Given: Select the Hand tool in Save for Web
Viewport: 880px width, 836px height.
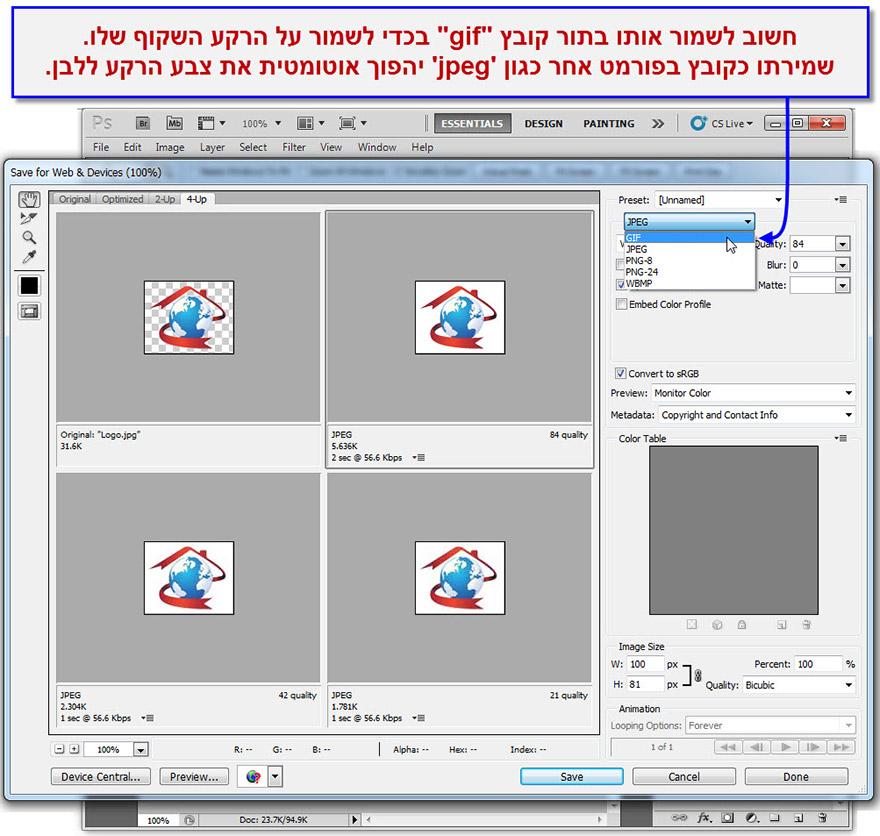Looking at the screenshot, I should pos(29,199).
